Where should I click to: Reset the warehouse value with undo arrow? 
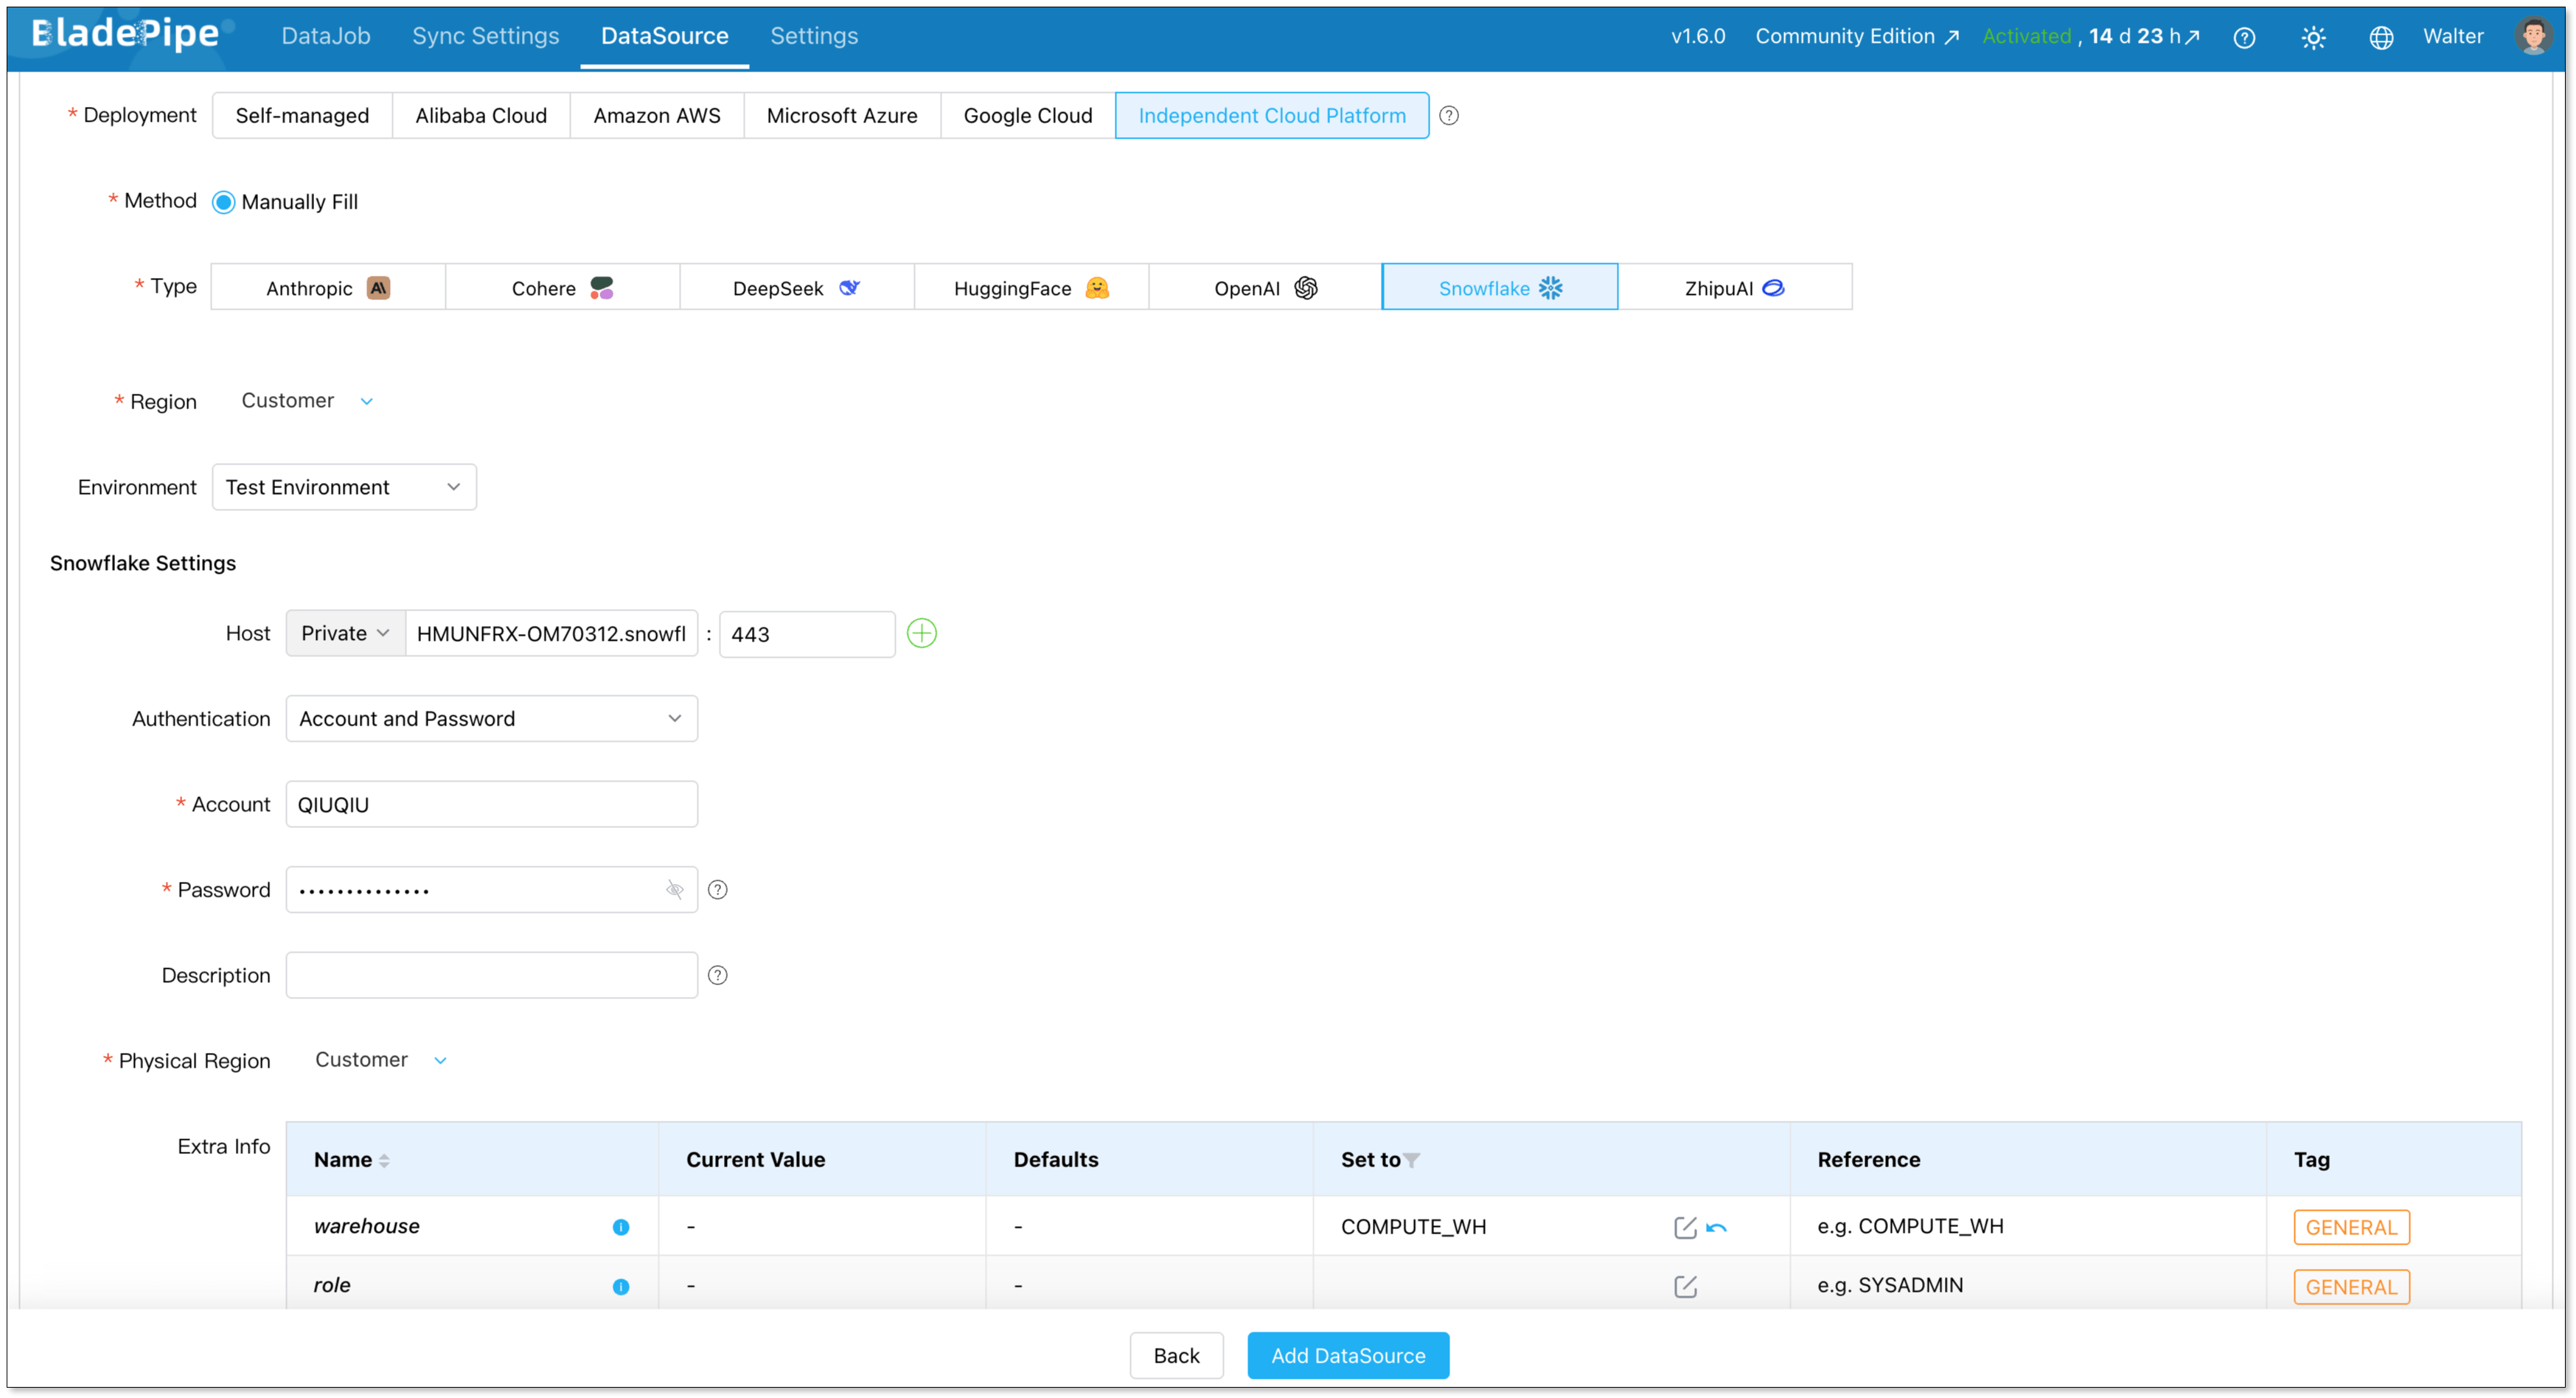(x=1717, y=1227)
